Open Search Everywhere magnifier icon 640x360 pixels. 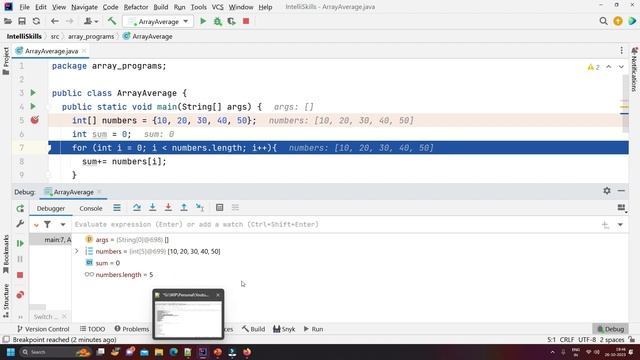pos(603,21)
